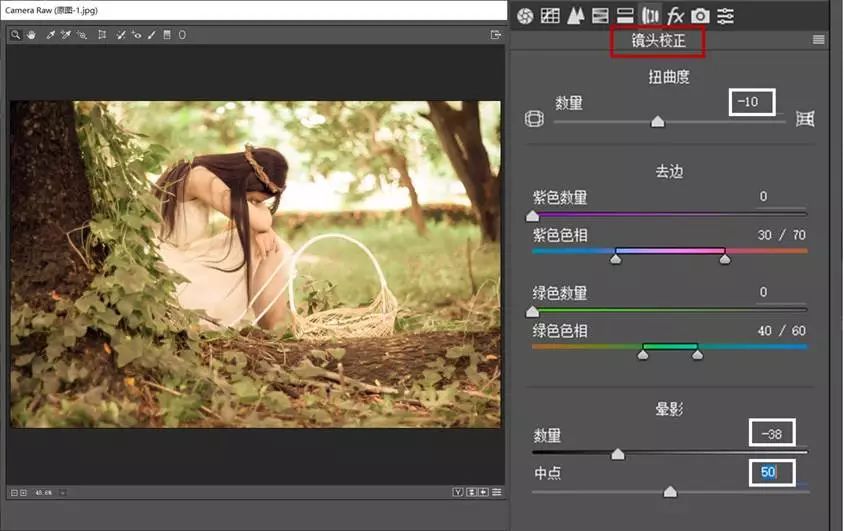Click the 紫色数量 value field
This screenshot has width=844, height=531.
coord(779,197)
